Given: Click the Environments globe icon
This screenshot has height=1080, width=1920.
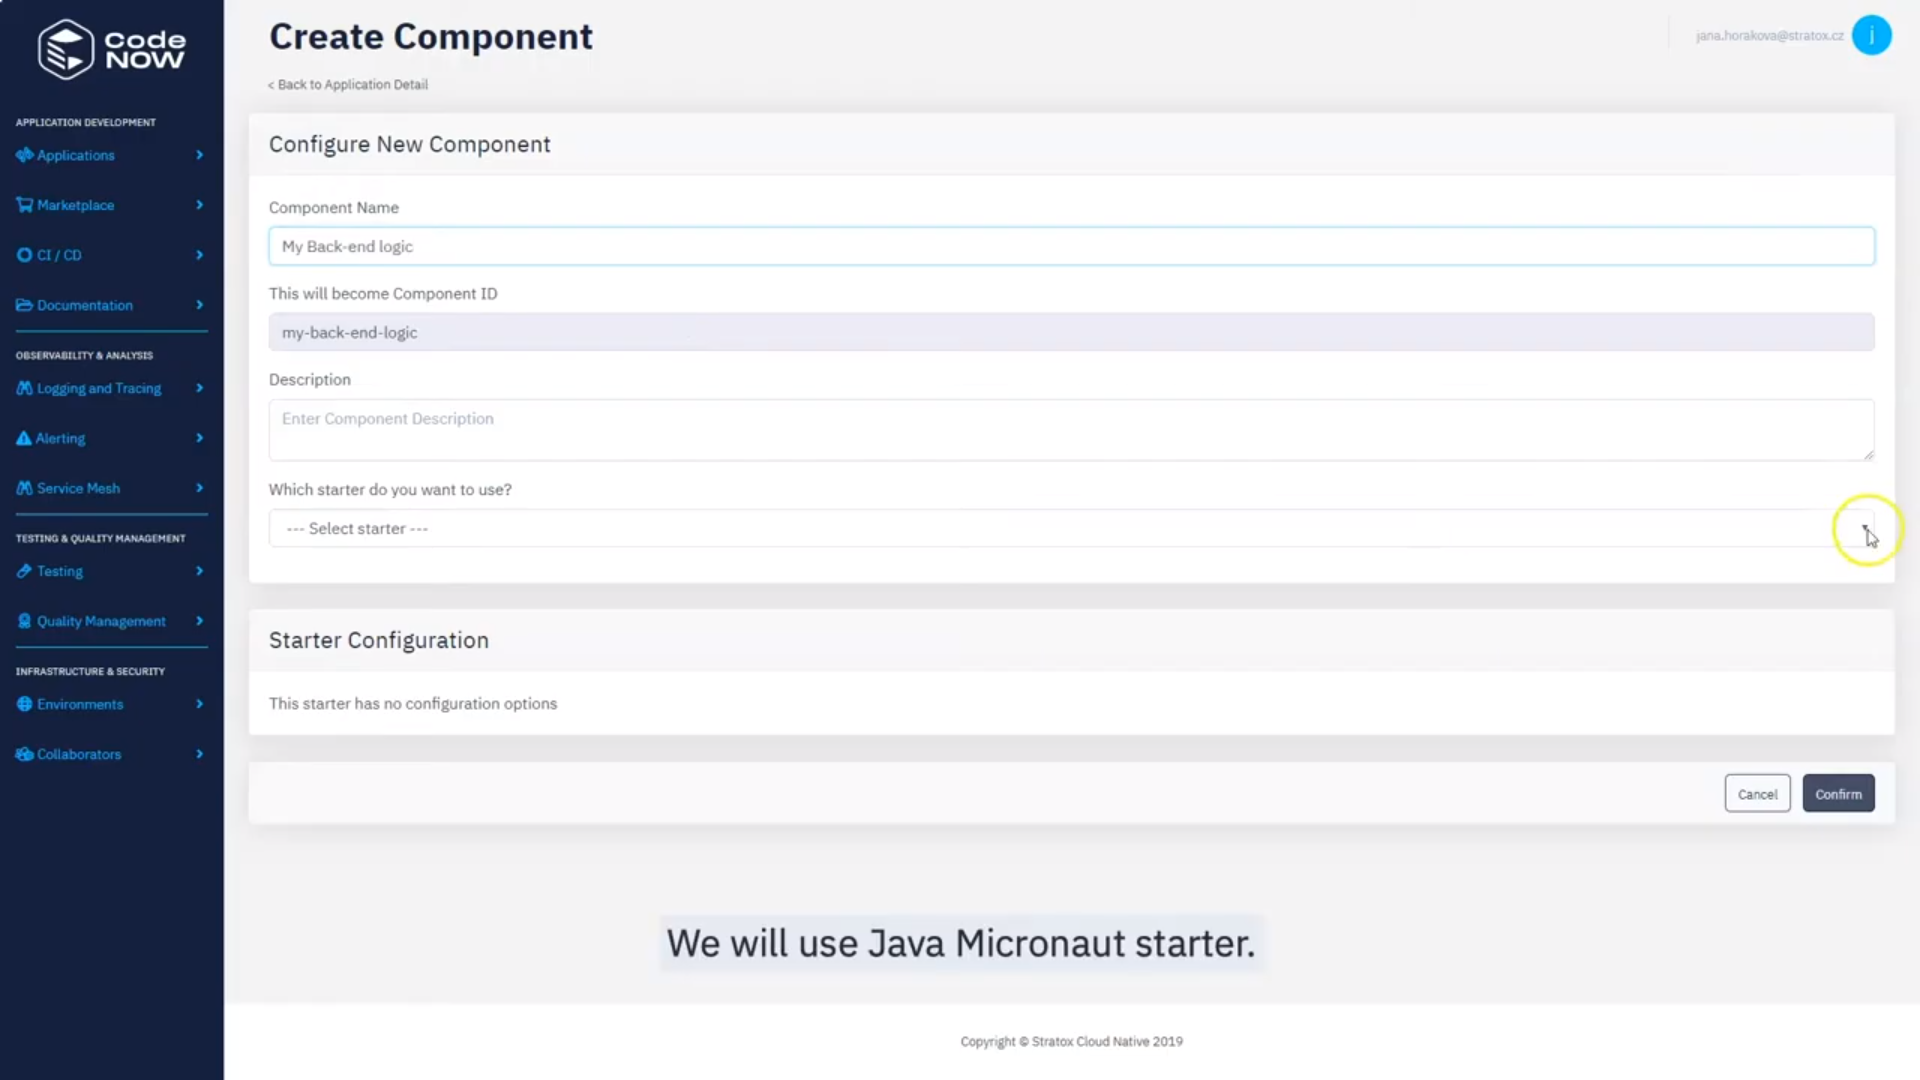Looking at the screenshot, I should (23, 704).
